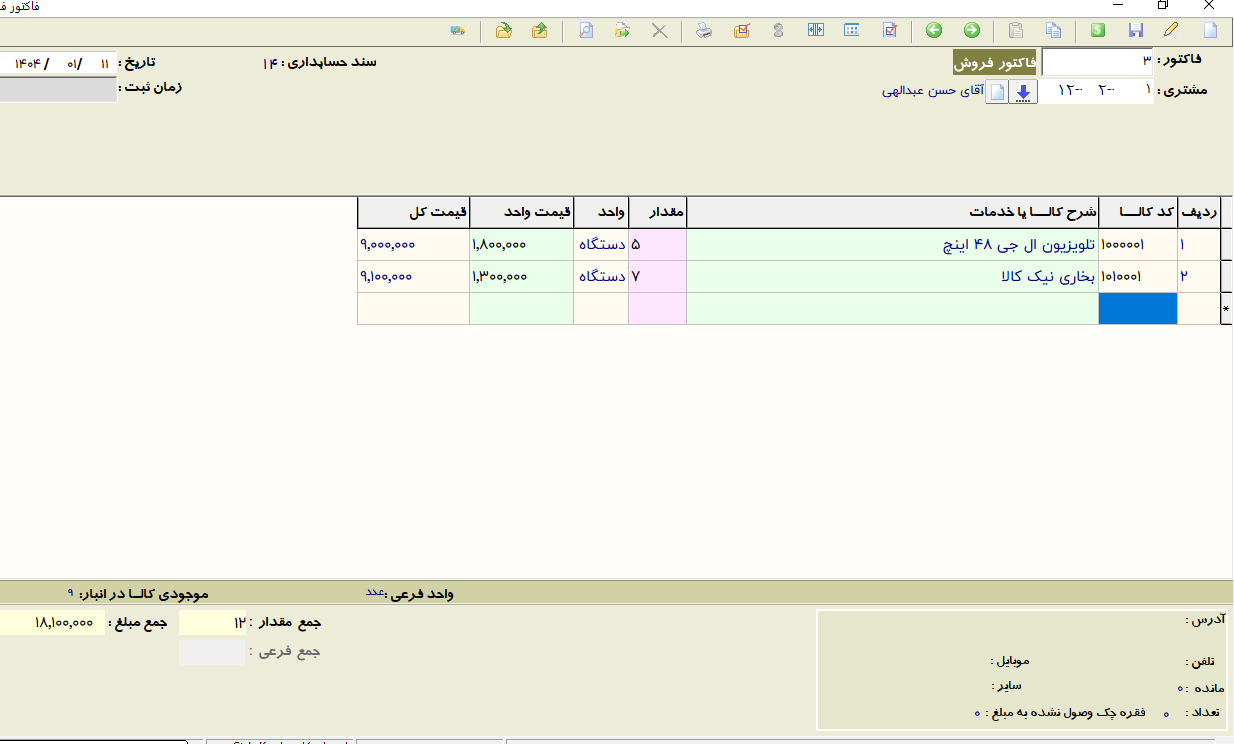Create a new blank invoice document
This screenshot has height=744, width=1234.
1210,31
